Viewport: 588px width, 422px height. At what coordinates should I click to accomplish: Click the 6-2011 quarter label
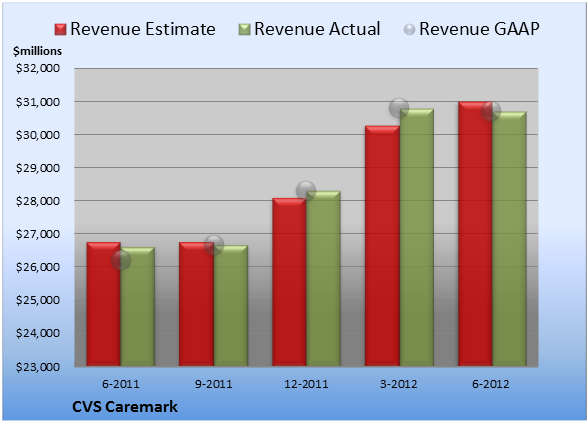click(x=121, y=384)
